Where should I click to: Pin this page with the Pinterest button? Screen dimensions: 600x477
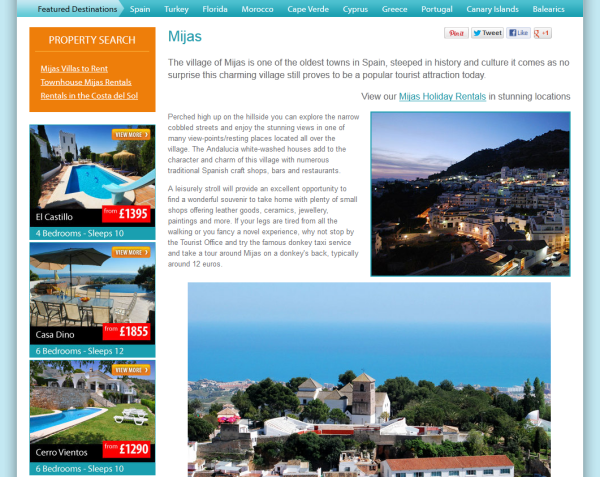point(456,33)
